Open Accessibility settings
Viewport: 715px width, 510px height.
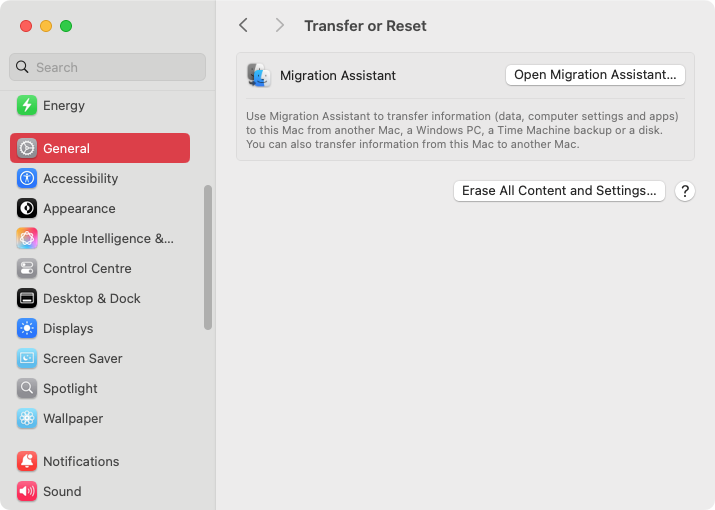100,178
